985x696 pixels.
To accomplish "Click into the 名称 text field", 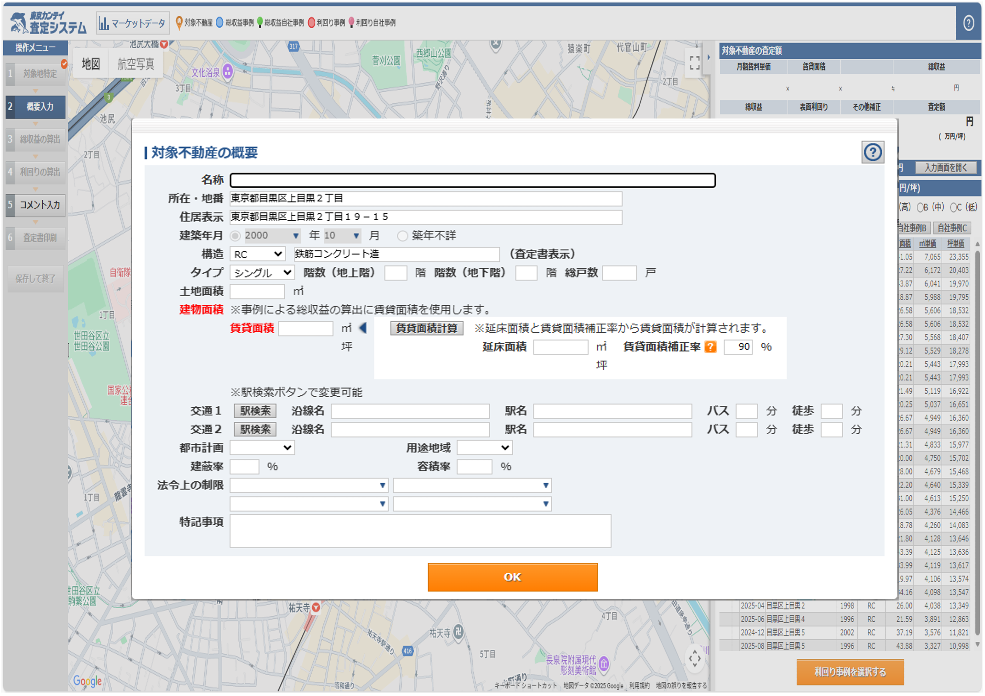I will coord(472,181).
